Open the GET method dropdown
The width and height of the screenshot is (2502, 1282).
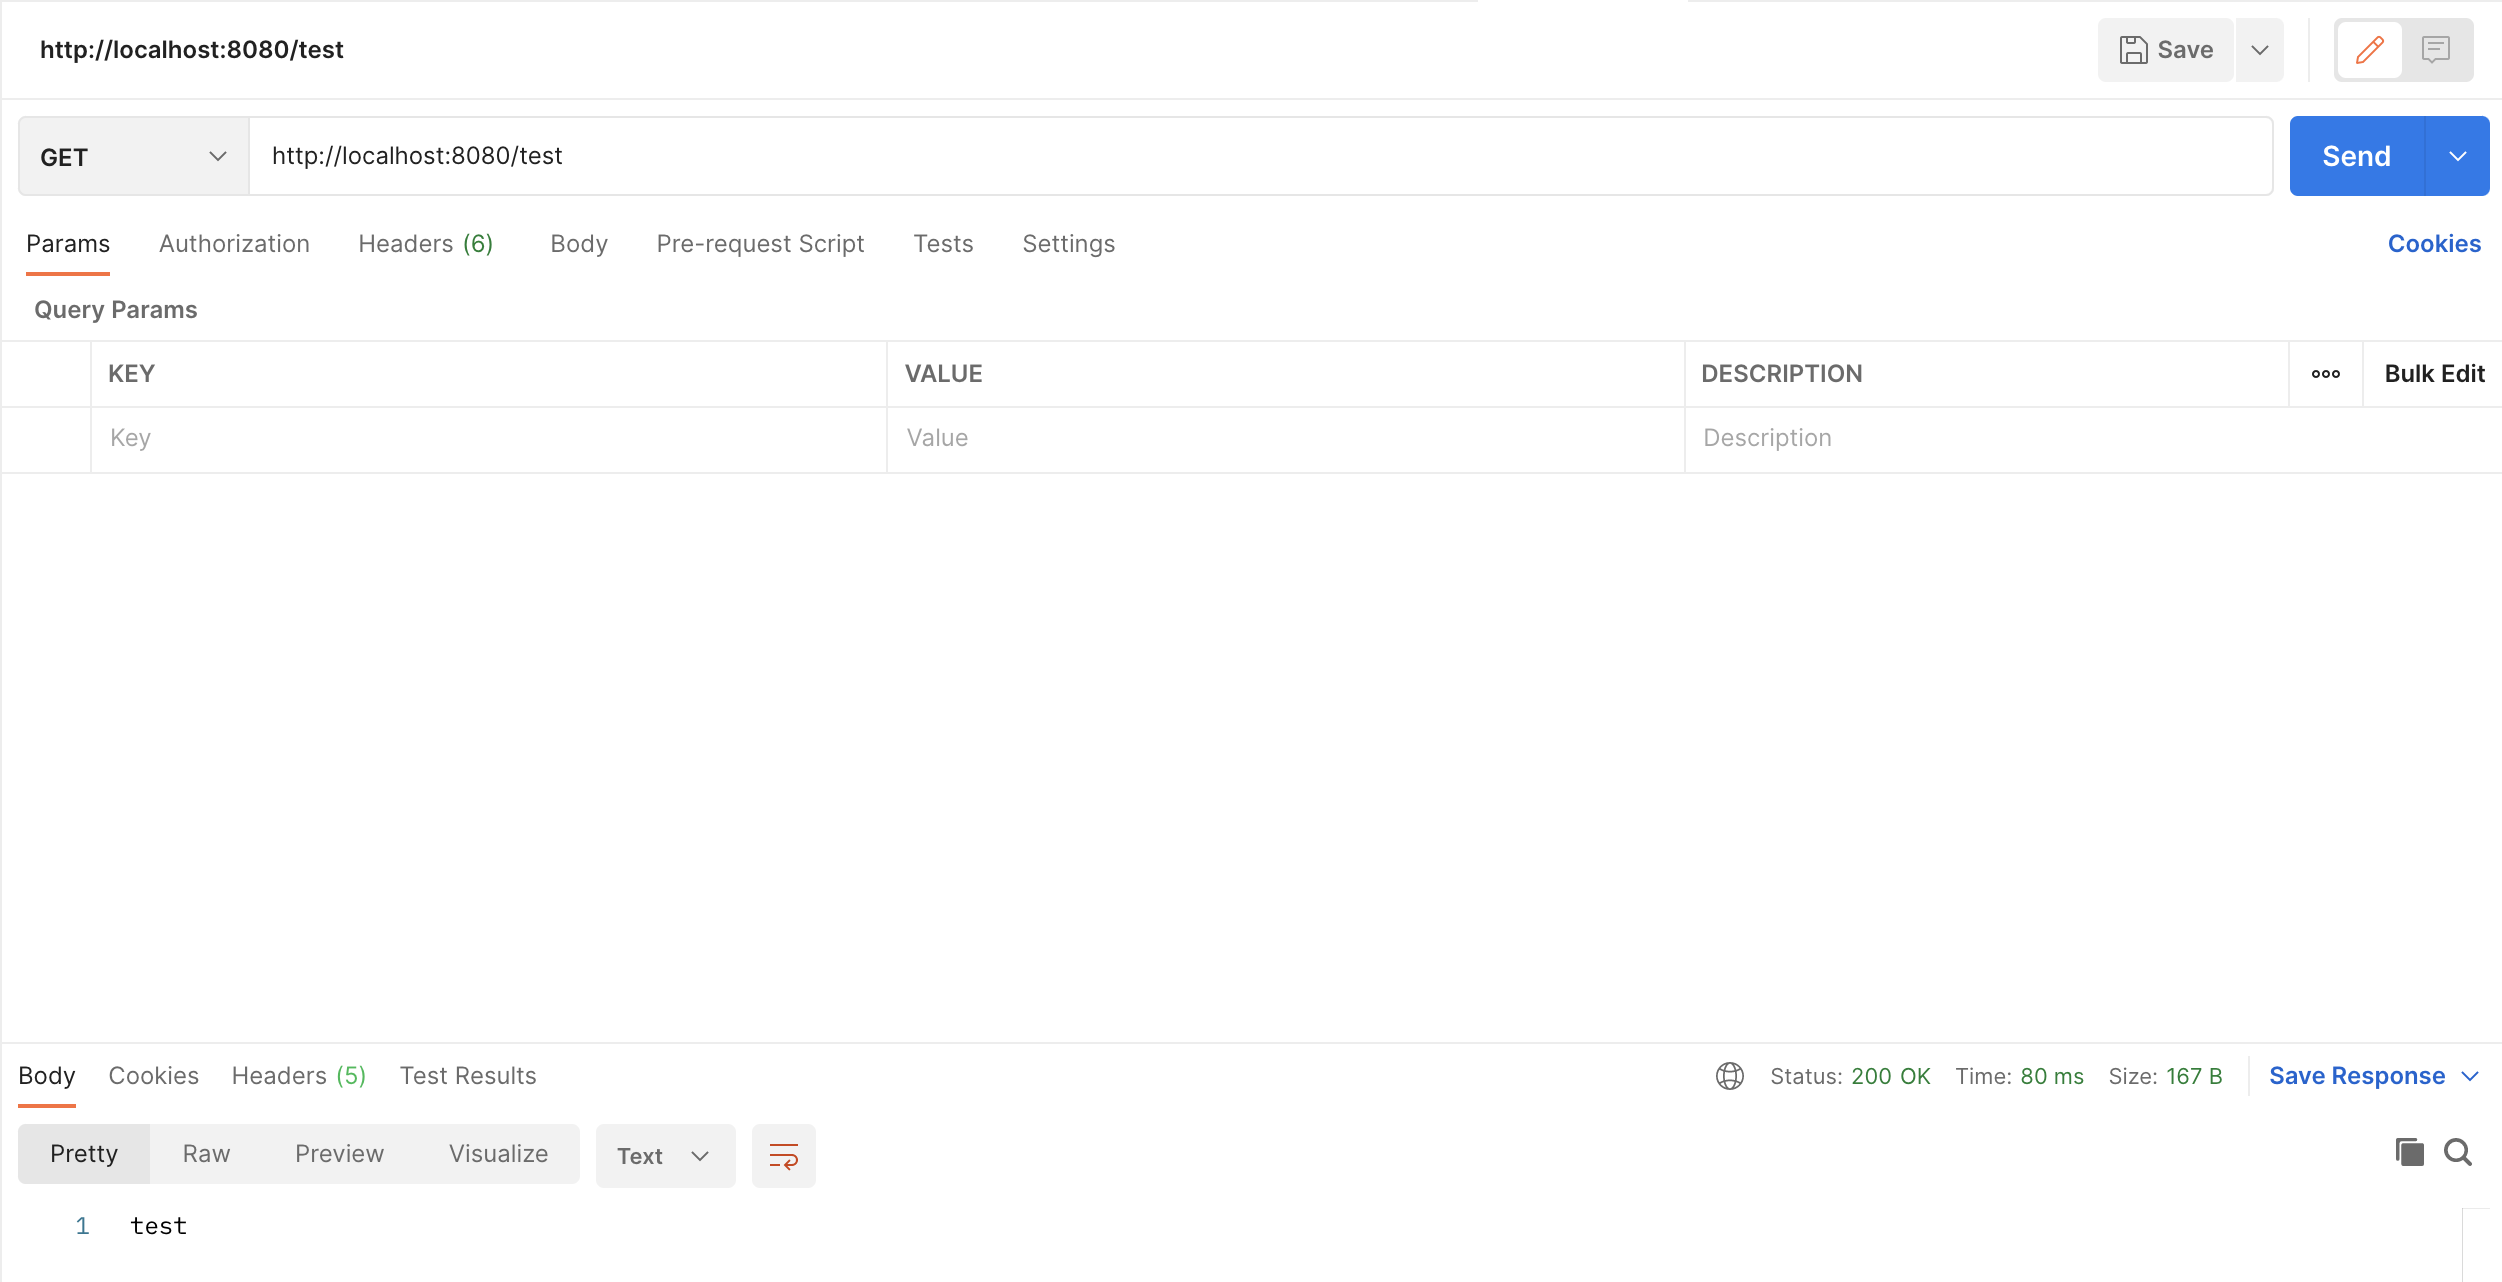[133, 157]
